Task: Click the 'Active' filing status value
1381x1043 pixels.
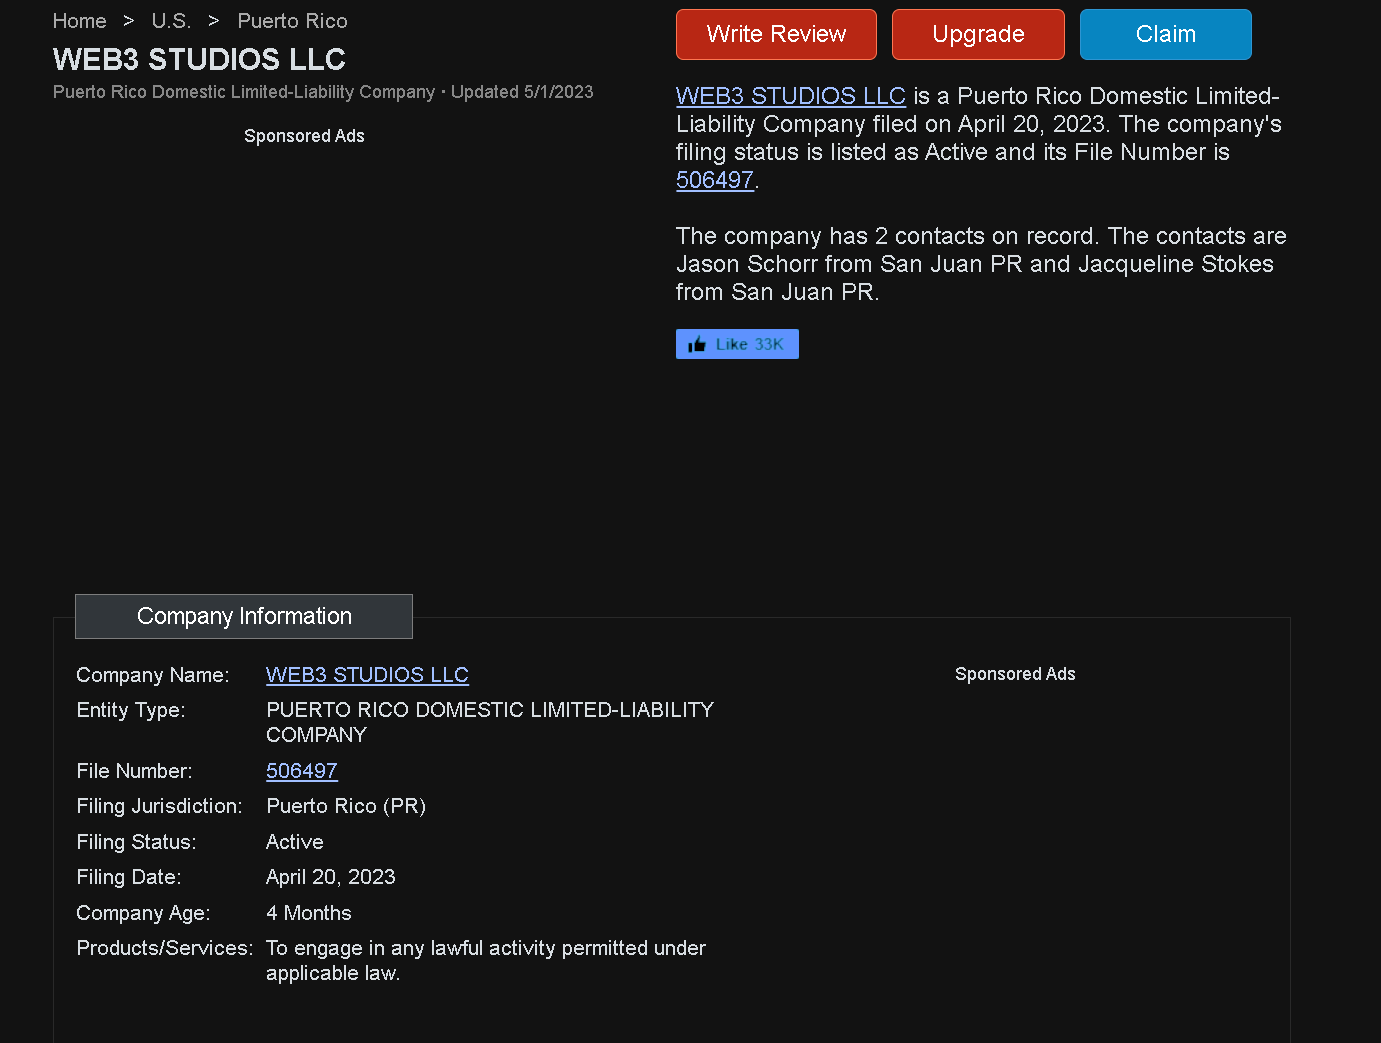Action: [x=295, y=842]
